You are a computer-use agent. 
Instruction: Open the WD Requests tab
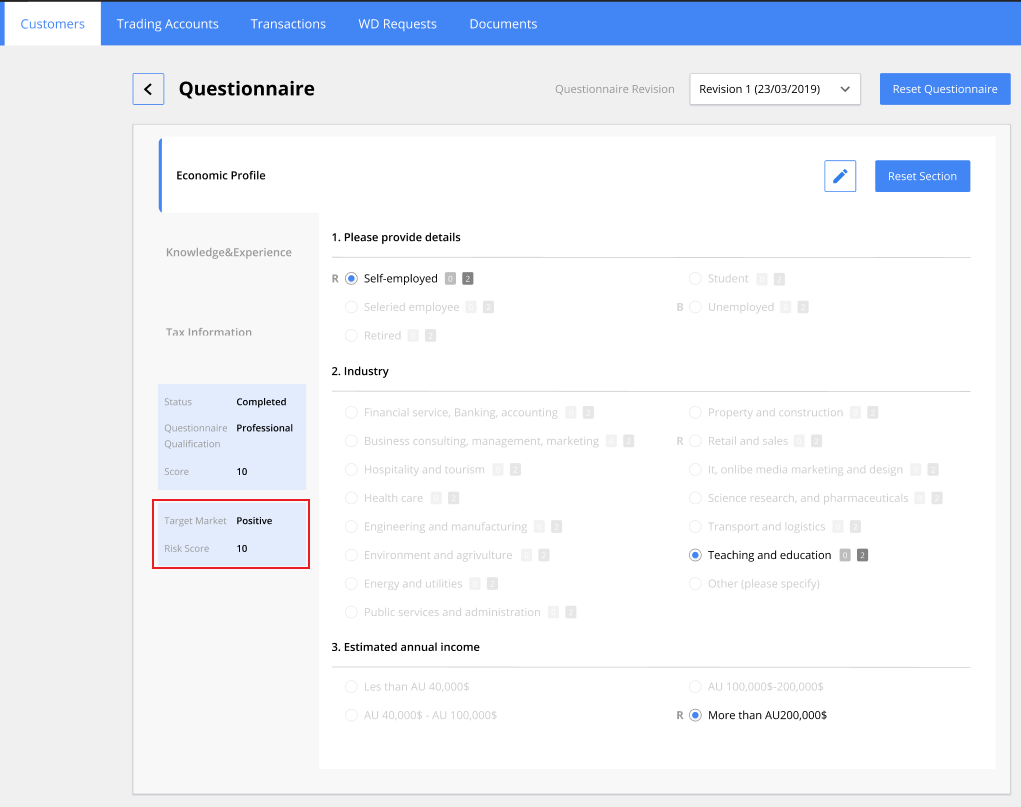coord(397,23)
